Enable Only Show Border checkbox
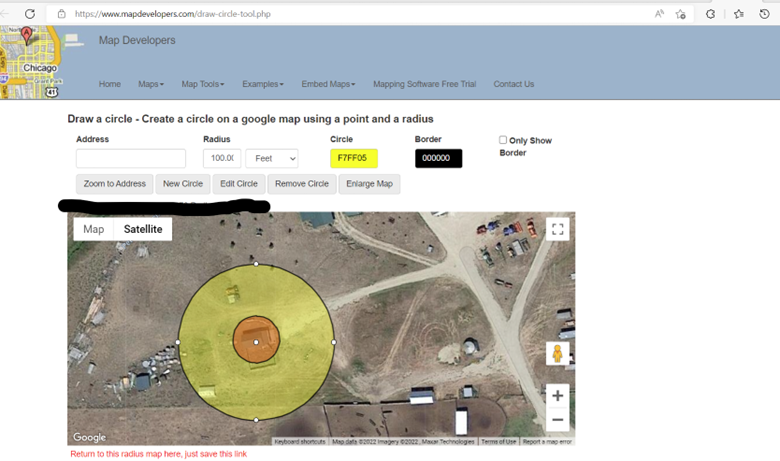Screen dimensions: 780x461 pos(503,140)
